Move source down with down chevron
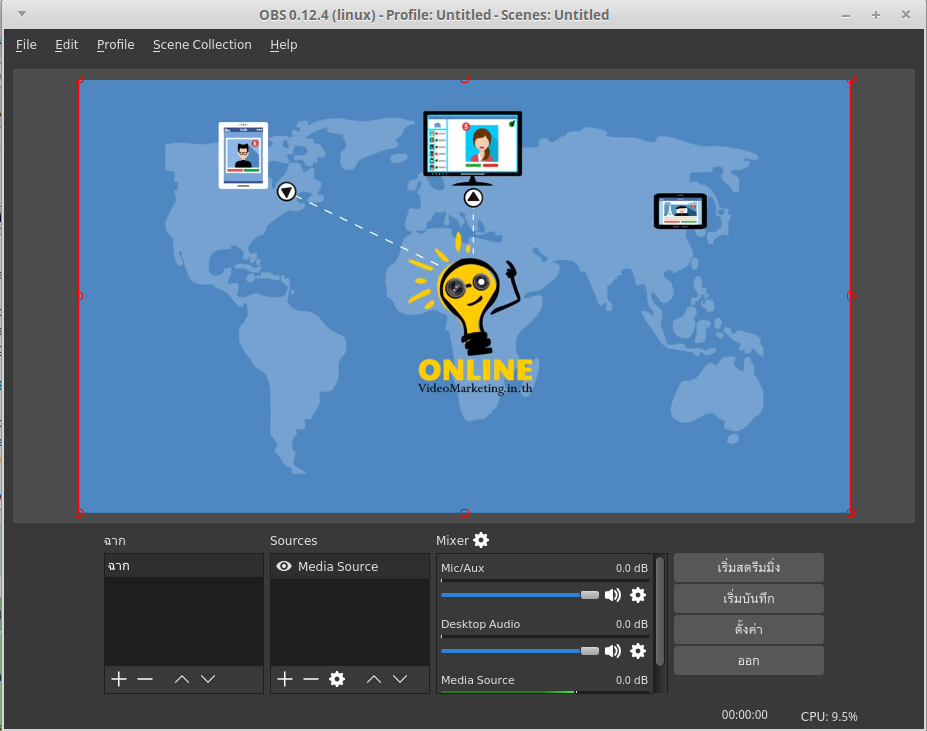 pos(400,679)
